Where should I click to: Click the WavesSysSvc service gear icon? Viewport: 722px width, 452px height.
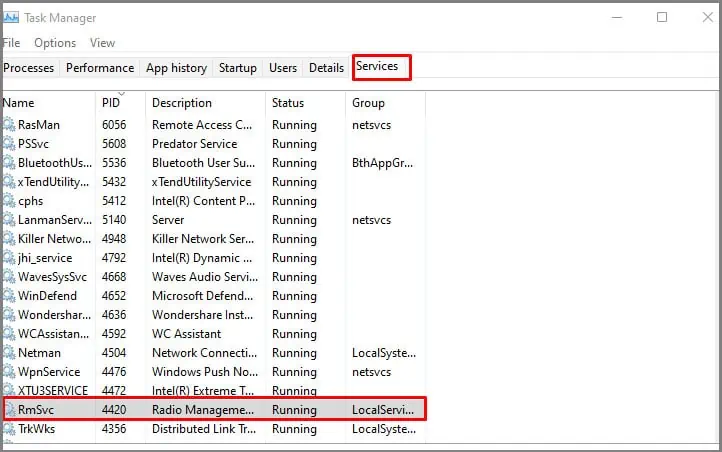point(9,277)
